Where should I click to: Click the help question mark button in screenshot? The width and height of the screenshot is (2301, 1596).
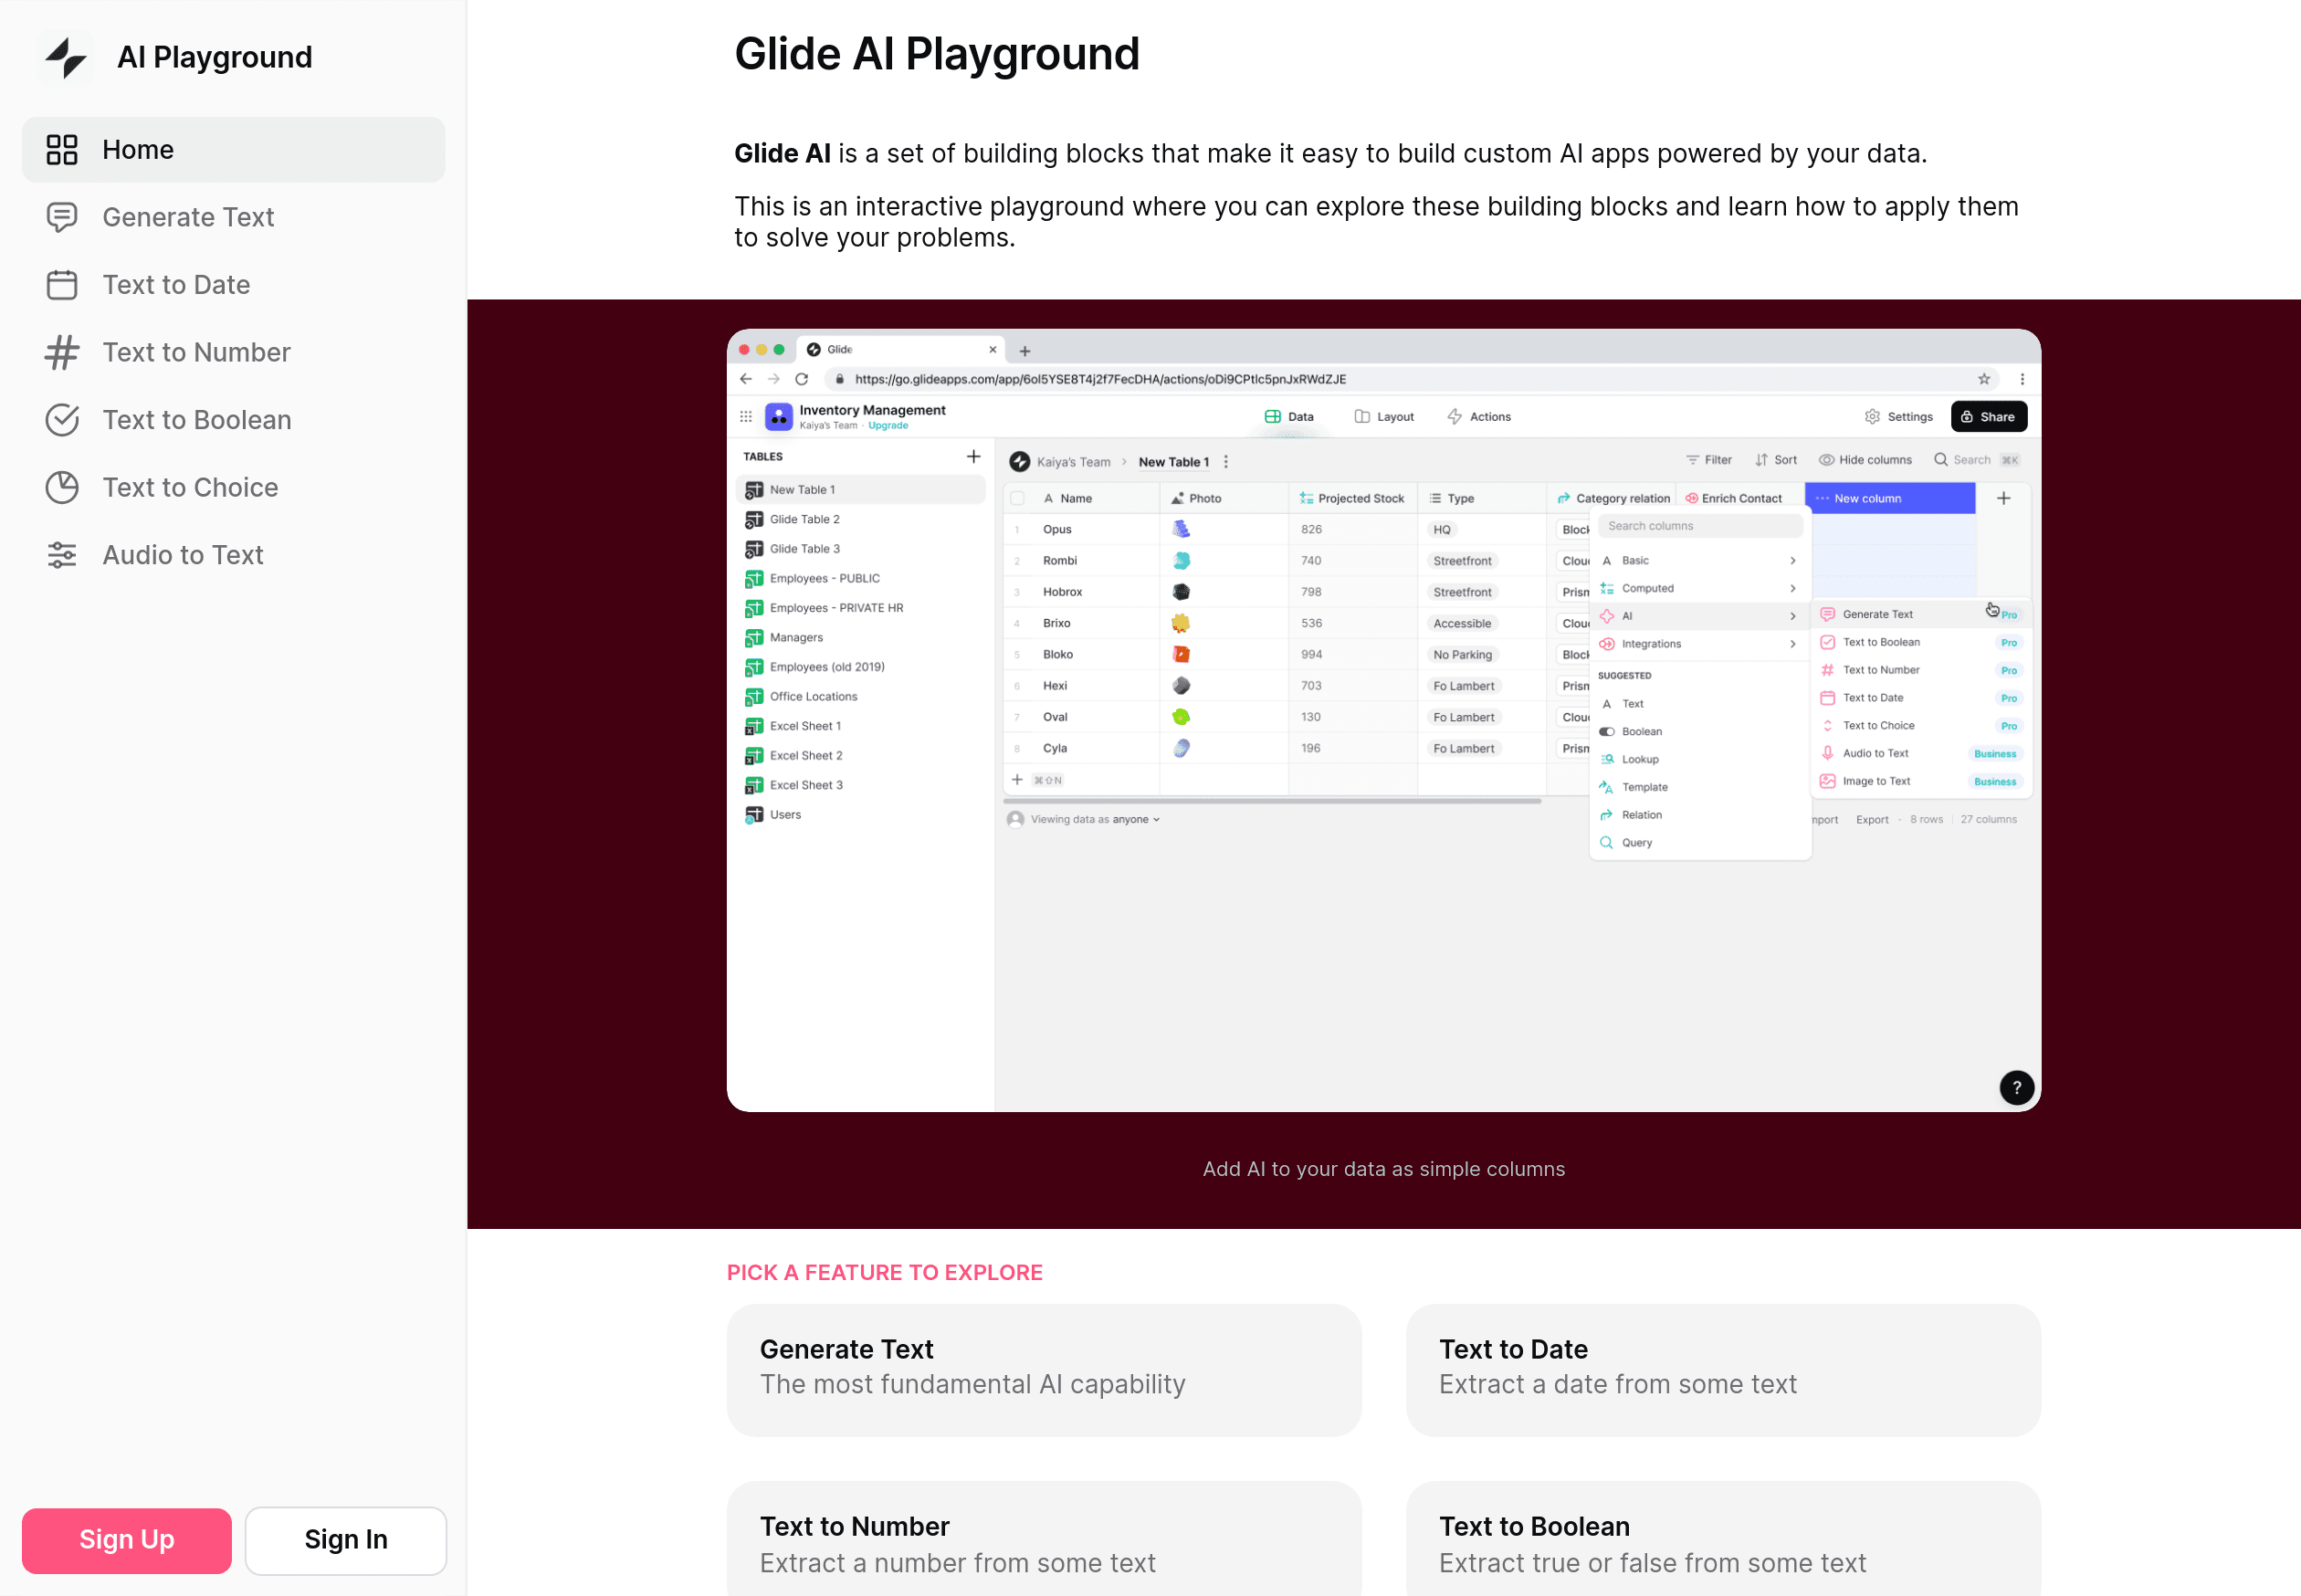tap(2016, 1088)
